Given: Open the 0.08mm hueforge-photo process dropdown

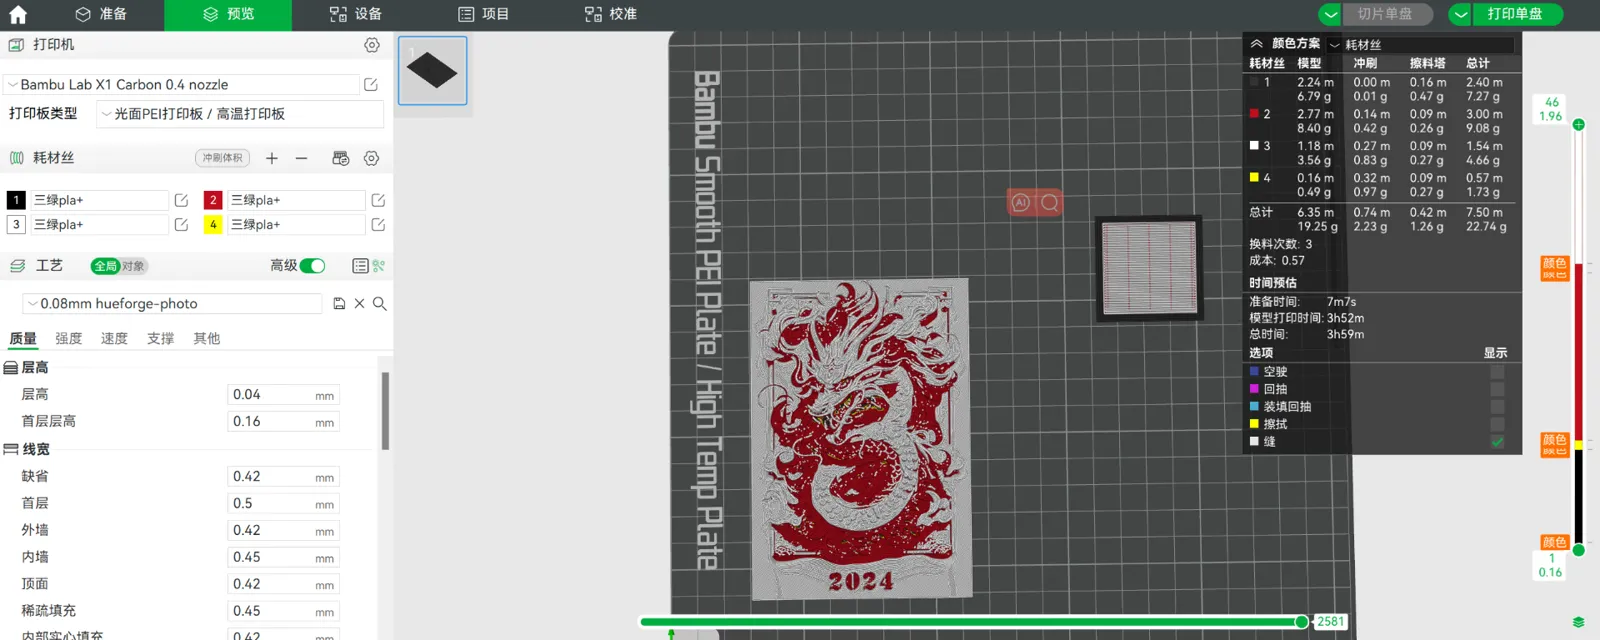Looking at the screenshot, I should point(172,303).
